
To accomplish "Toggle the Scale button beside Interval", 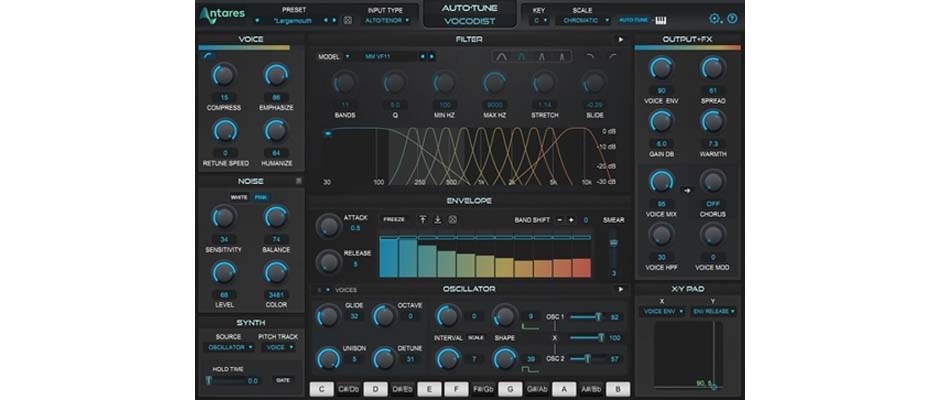I will tap(475, 338).
